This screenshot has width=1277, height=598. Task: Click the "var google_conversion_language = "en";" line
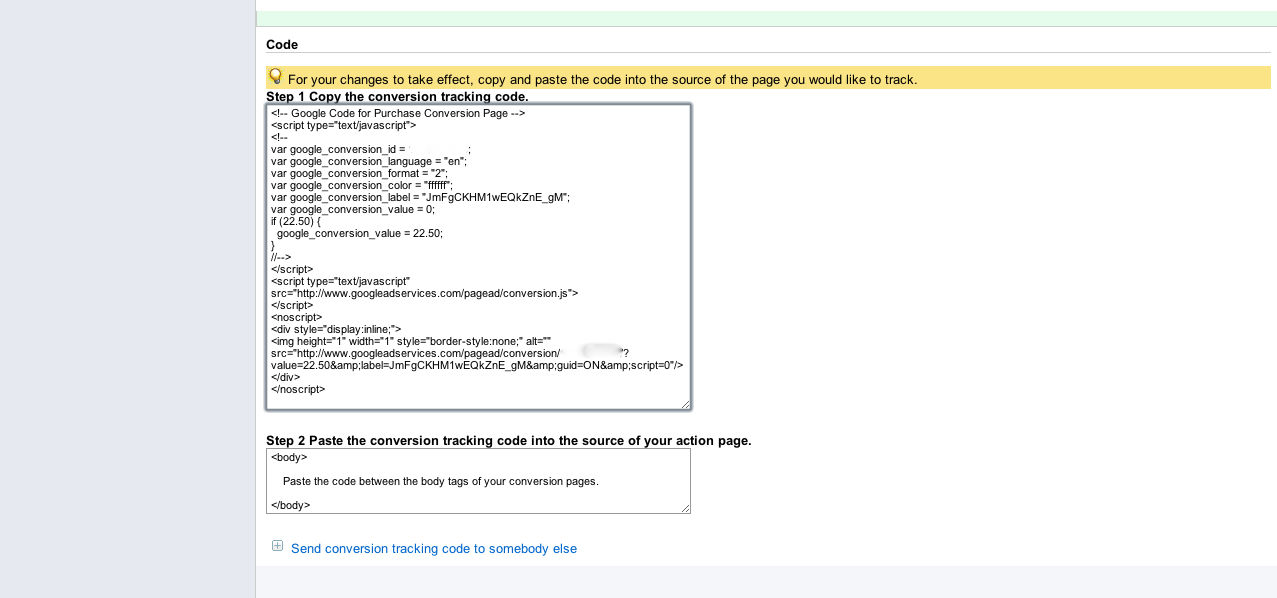pyautogui.click(x=369, y=161)
